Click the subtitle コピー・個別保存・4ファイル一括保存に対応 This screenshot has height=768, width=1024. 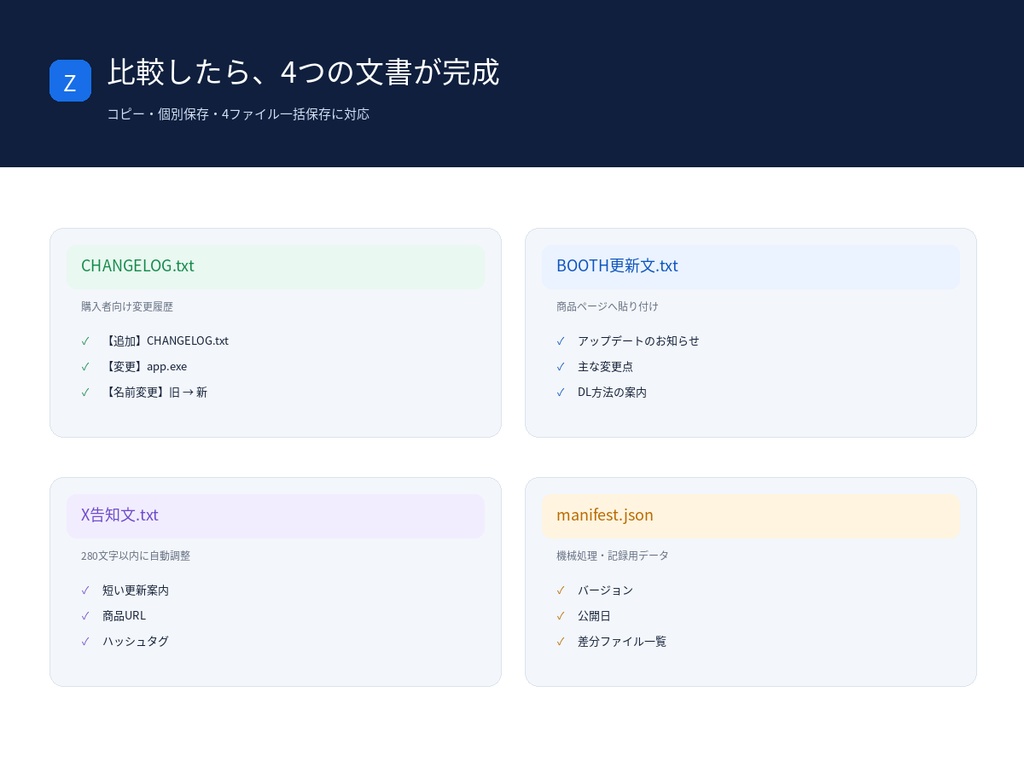[238, 114]
